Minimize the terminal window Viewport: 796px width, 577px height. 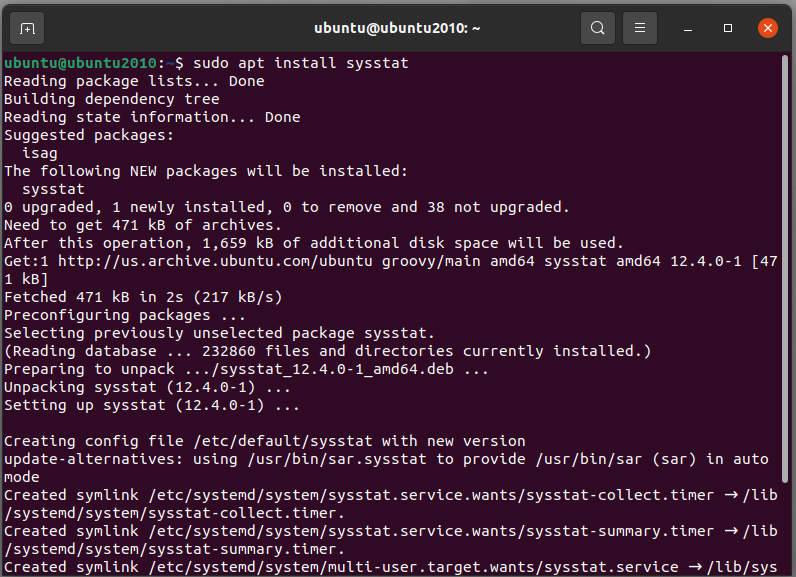688,28
